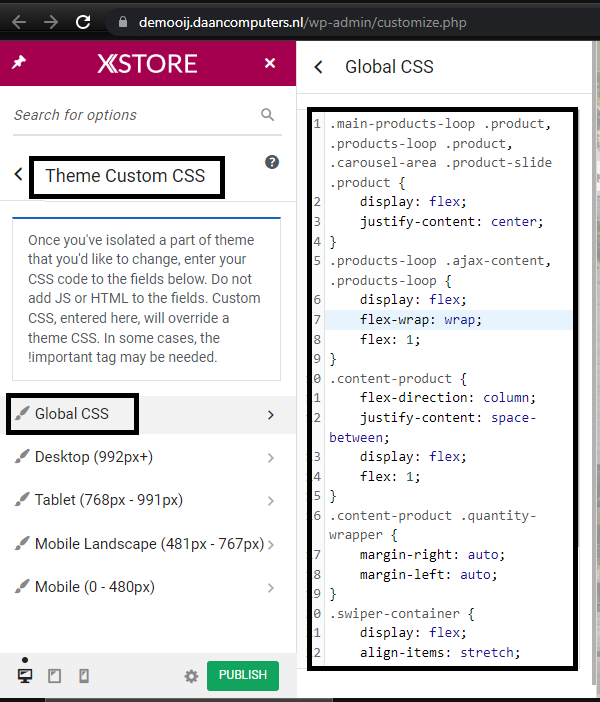Click the green PUBLISH button

[x=243, y=675]
